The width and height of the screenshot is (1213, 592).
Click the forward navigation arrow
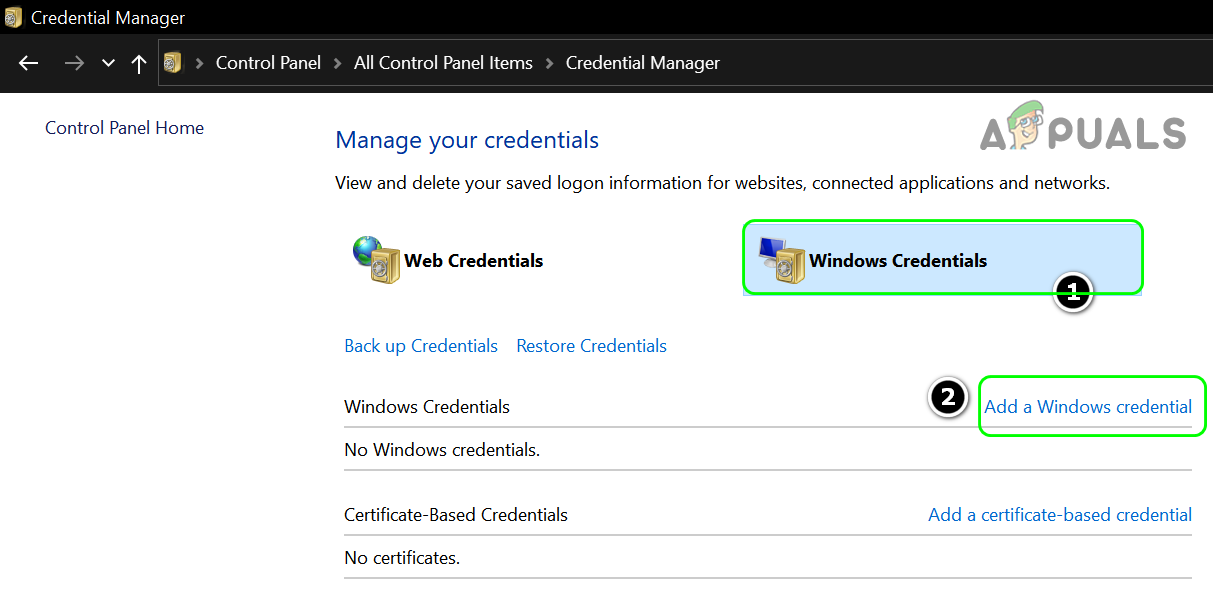click(74, 63)
